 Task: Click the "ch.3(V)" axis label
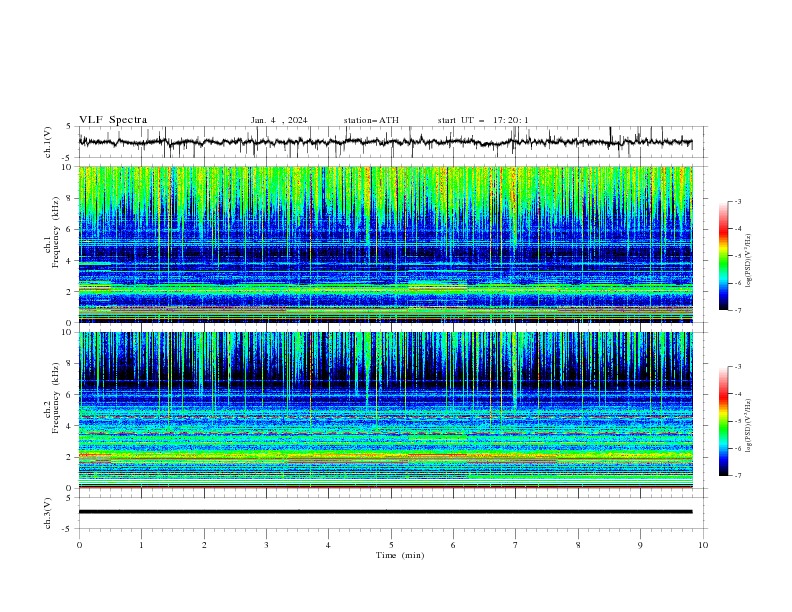coord(48,513)
